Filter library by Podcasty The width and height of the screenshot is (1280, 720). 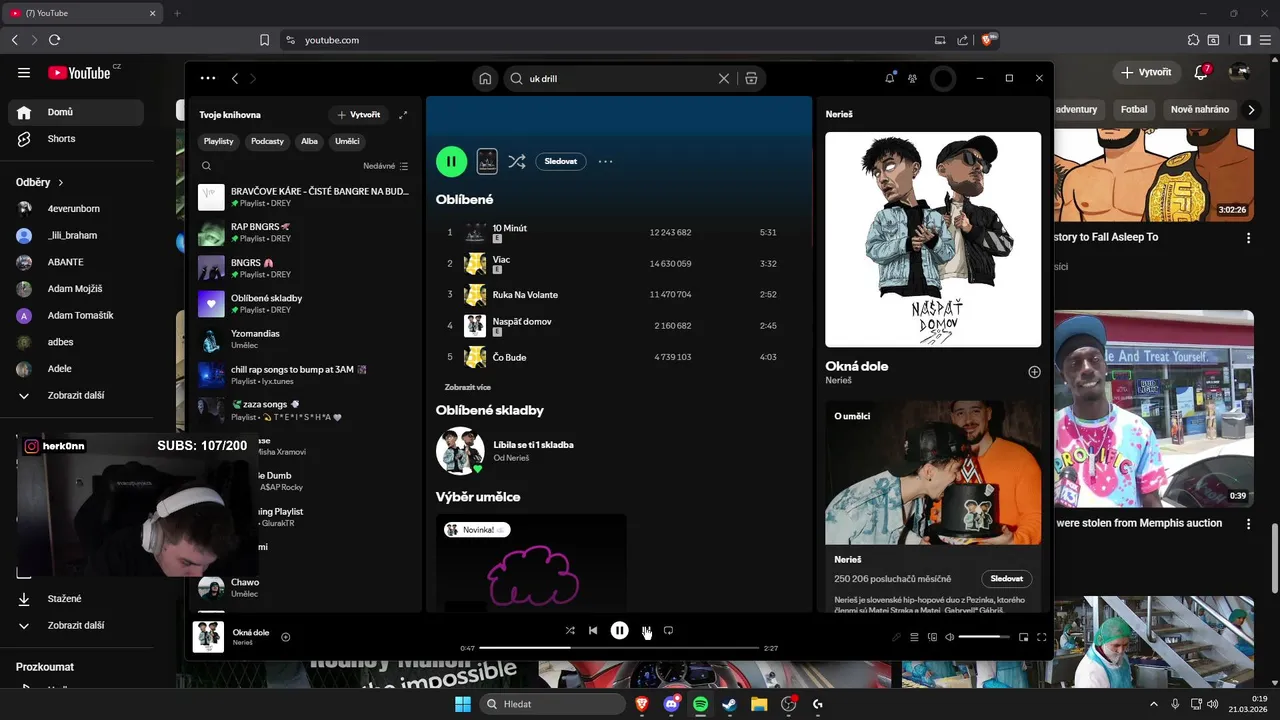[x=267, y=141]
